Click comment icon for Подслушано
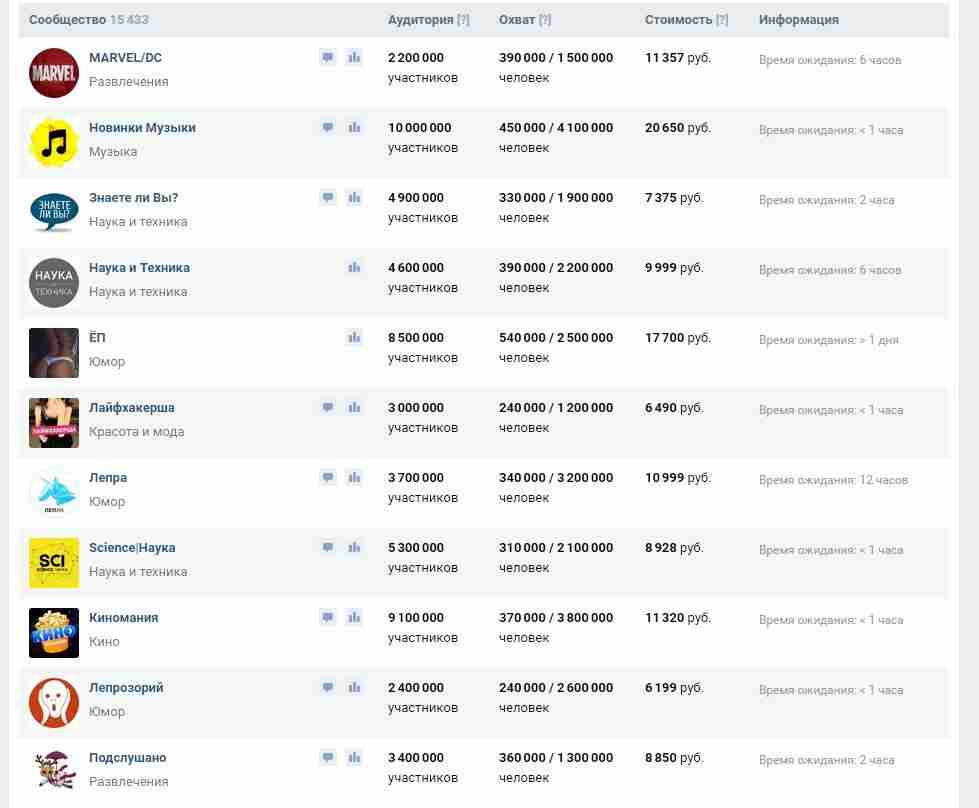The height and width of the screenshot is (808, 979). 328,757
